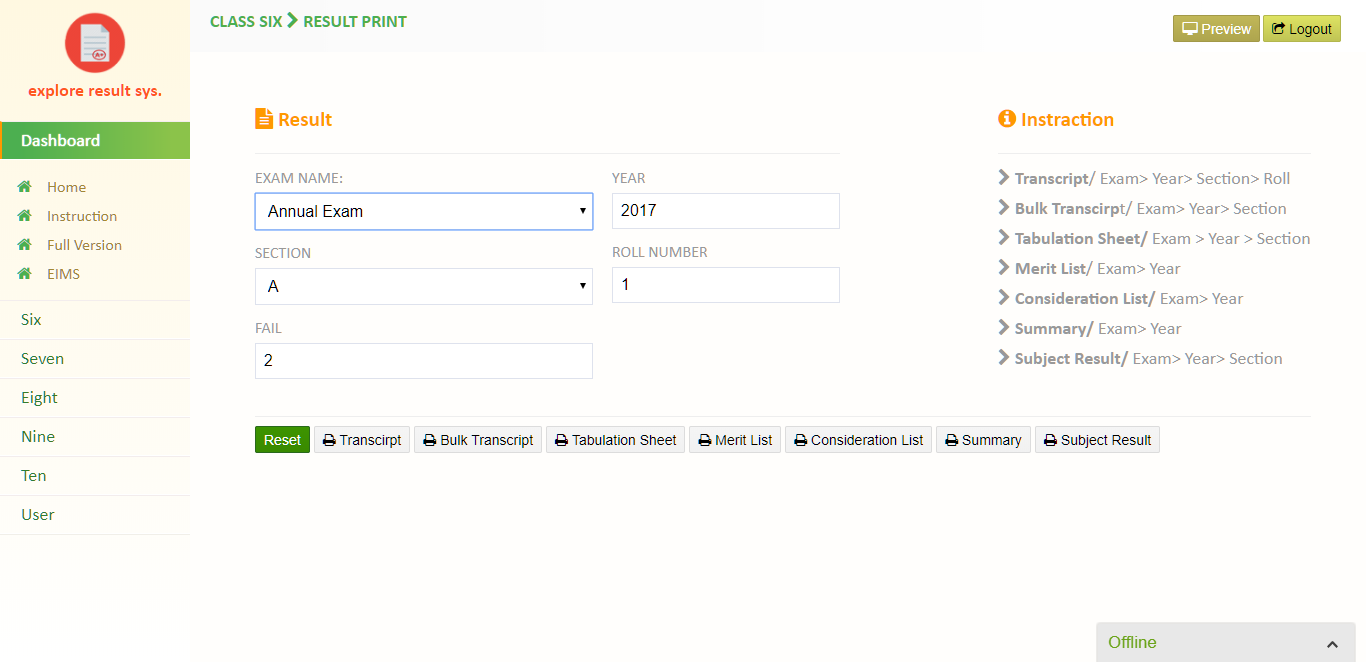Print the Tabulation Sheet

tap(615, 440)
